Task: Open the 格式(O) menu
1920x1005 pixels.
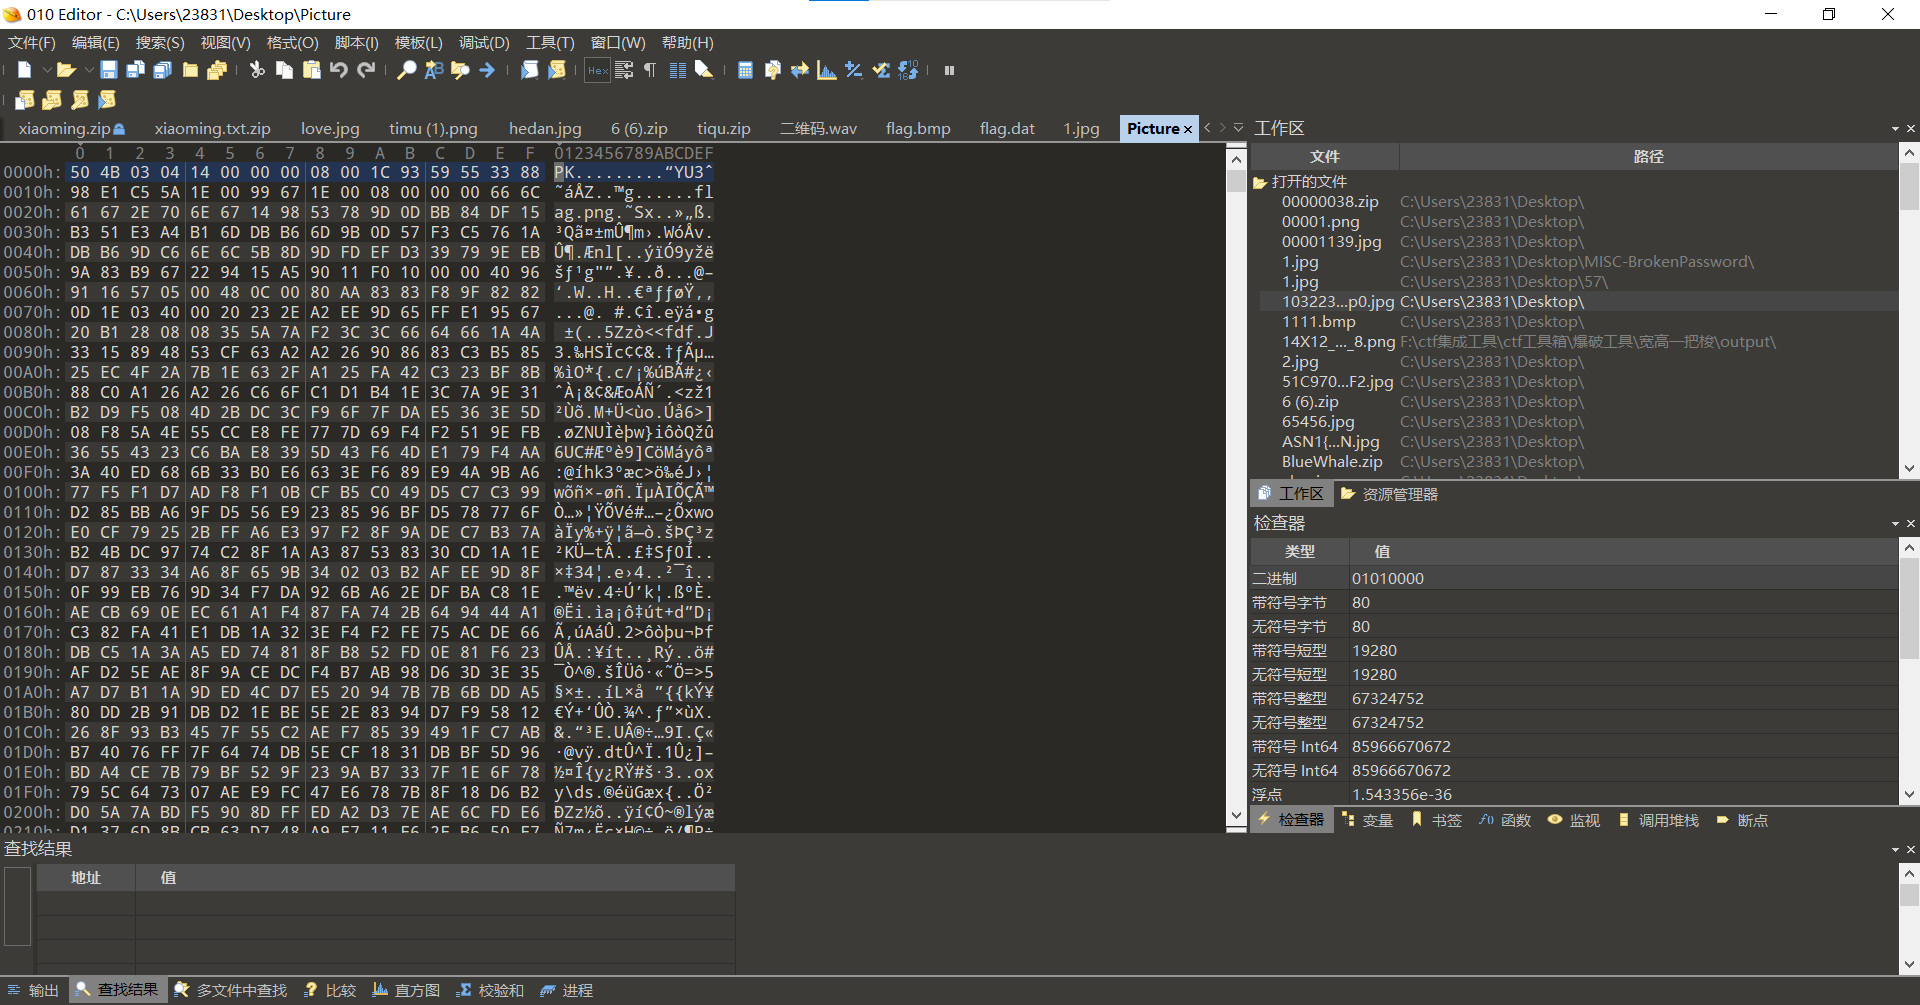Action: [292, 43]
